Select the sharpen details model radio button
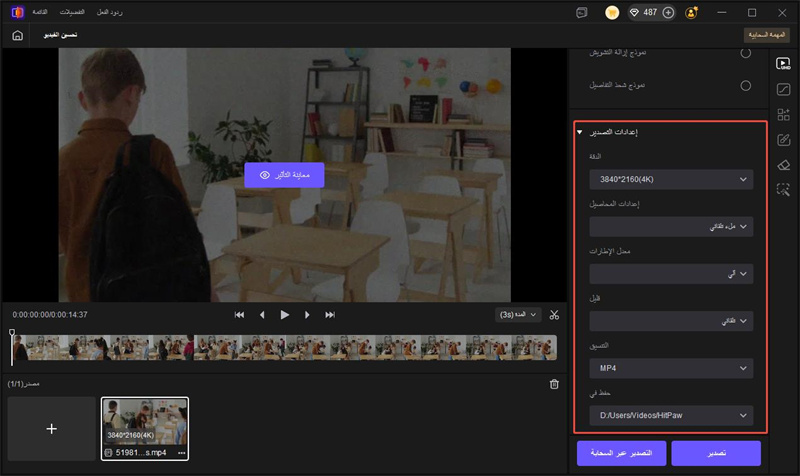This screenshot has height=476, width=800. pyautogui.click(x=745, y=86)
